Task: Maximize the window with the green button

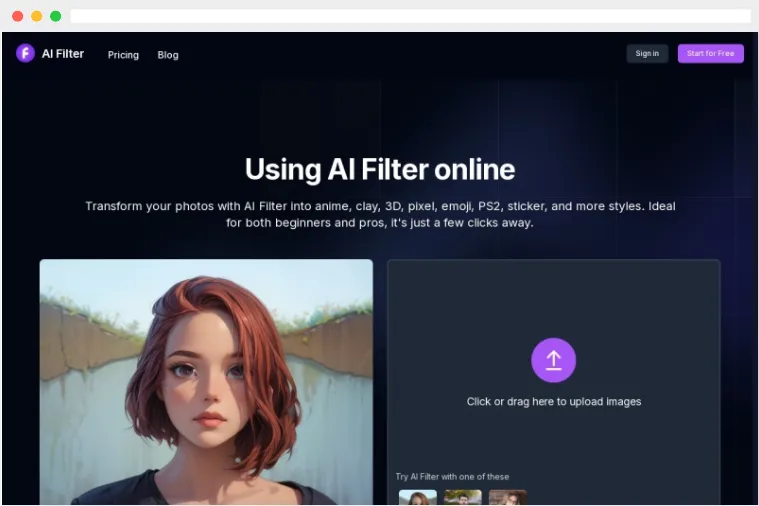Action: 56,16
